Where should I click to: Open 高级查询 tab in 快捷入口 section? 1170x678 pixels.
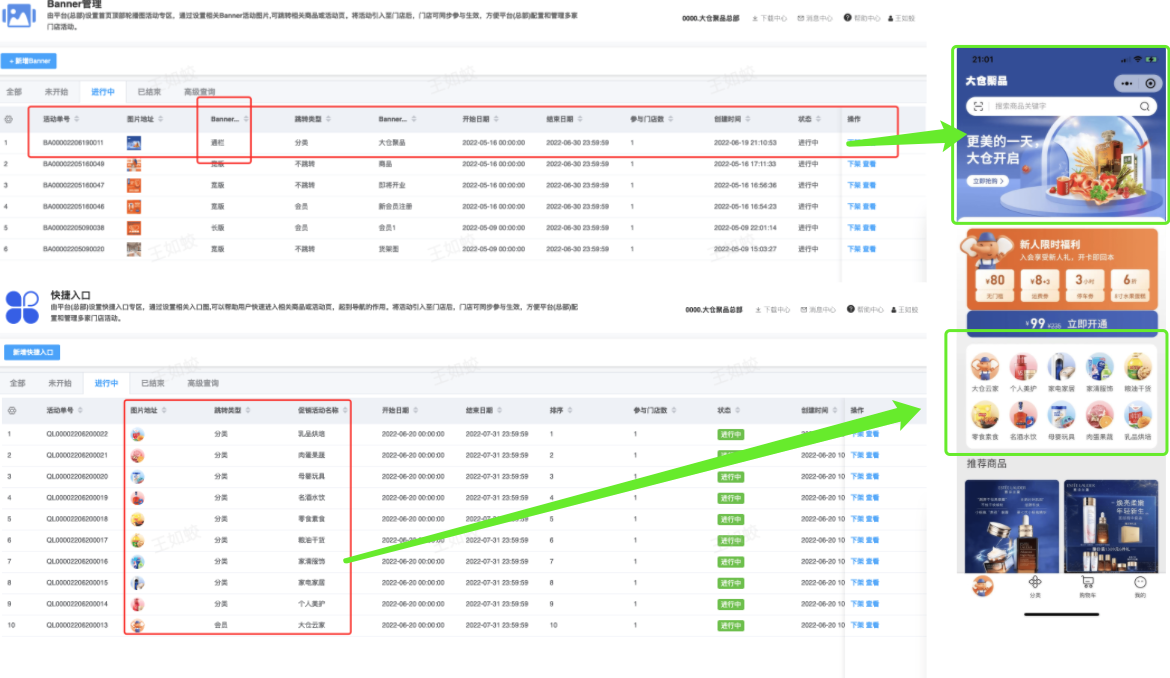click(203, 383)
